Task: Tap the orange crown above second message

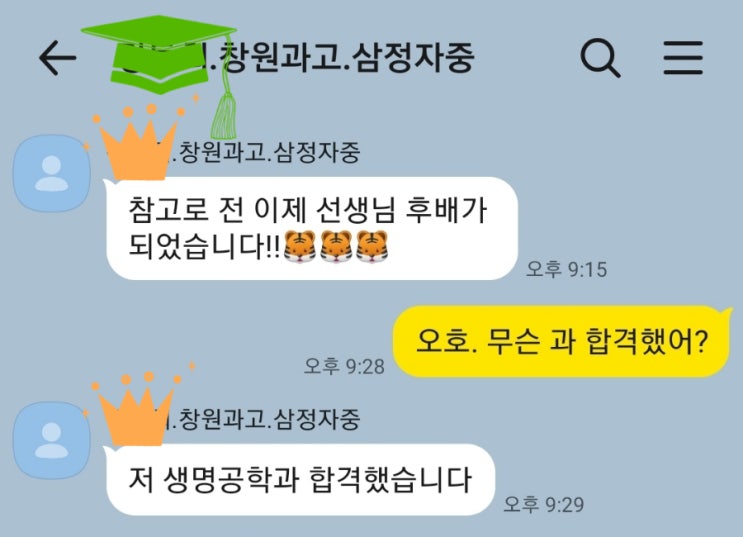Action: 136,409
